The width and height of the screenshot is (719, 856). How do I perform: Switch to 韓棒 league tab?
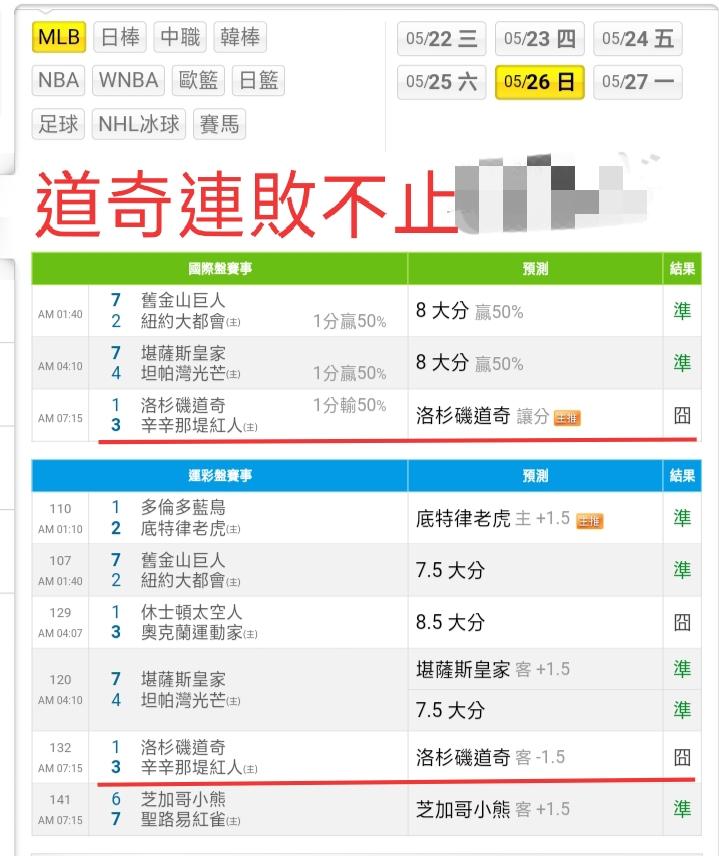click(x=240, y=37)
